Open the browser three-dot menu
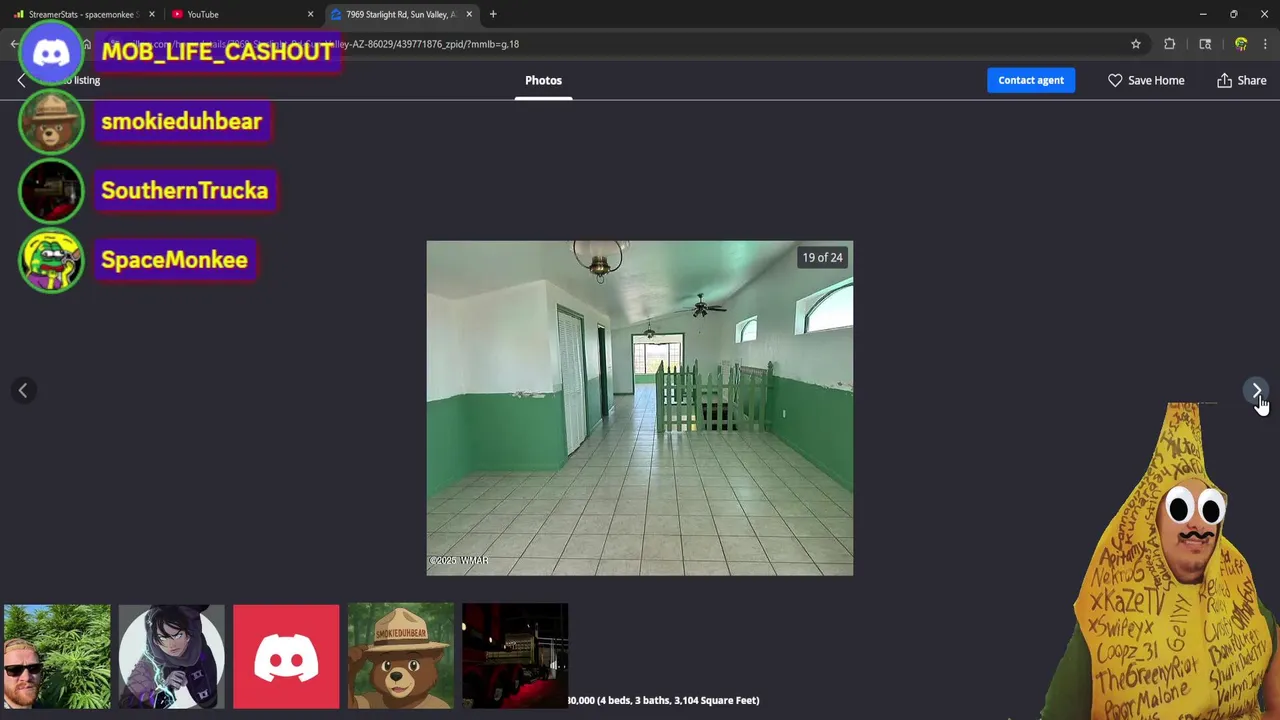Viewport: 1280px width, 720px height. [x=1265, y=44]
